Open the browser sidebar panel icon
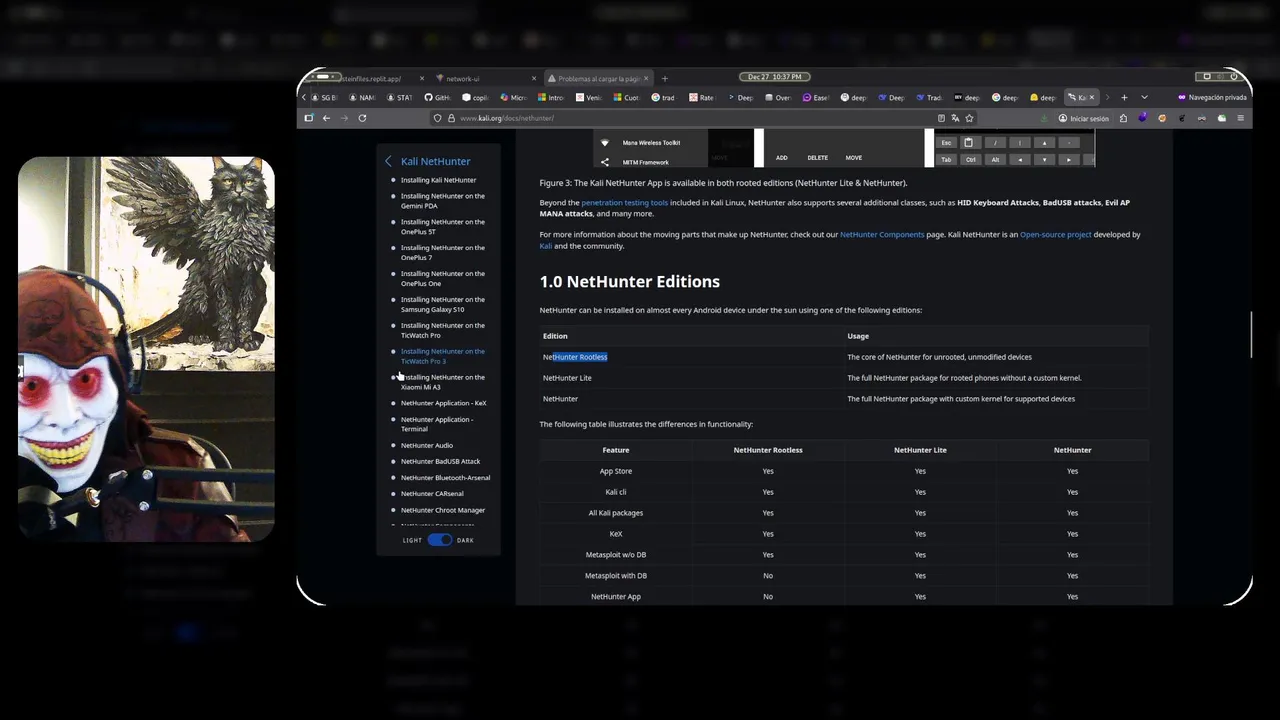 pos(309,118)
